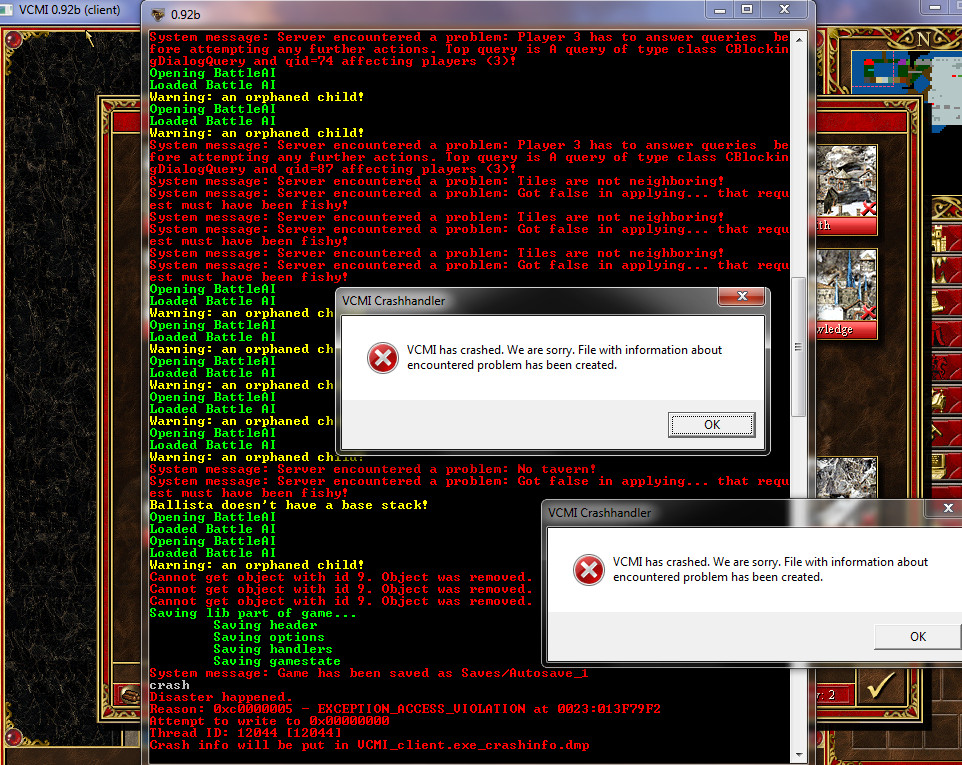962x765 pixels.
Task: Minimize the 0.92b console window
Action: [718, 9]
